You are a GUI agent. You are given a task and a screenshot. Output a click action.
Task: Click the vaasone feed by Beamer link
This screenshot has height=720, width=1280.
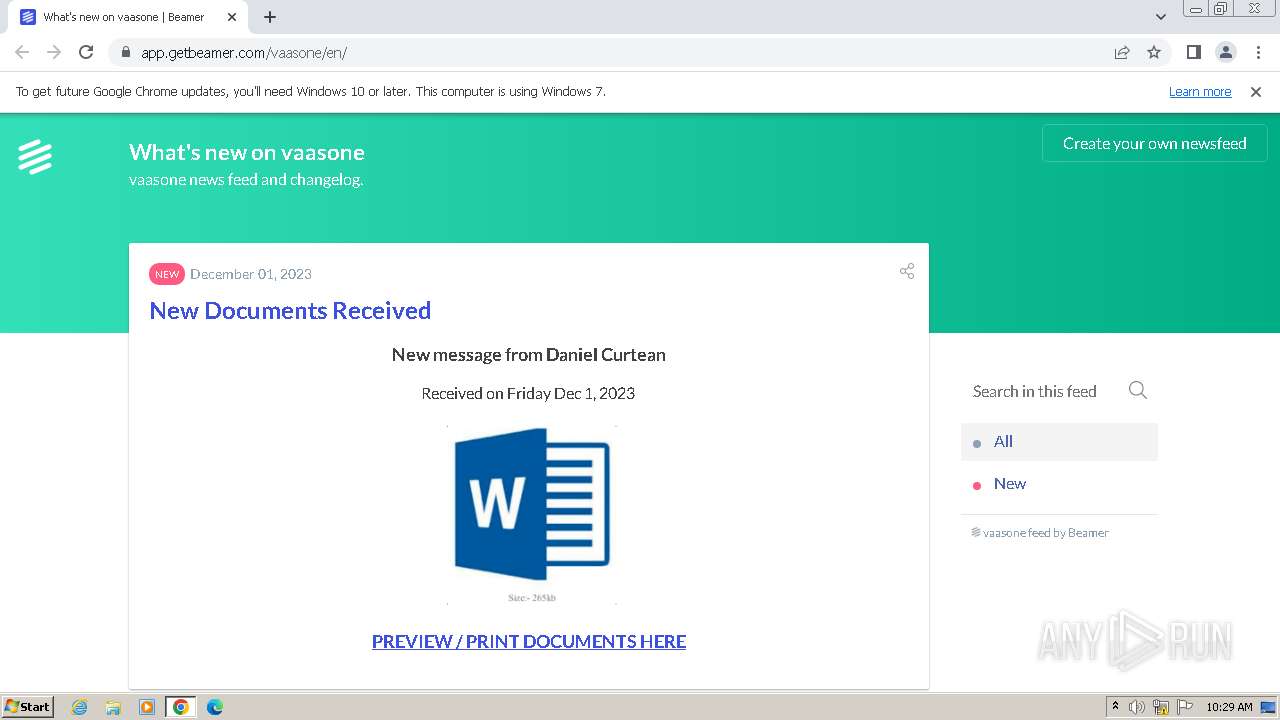click(x=1040, y=533)
